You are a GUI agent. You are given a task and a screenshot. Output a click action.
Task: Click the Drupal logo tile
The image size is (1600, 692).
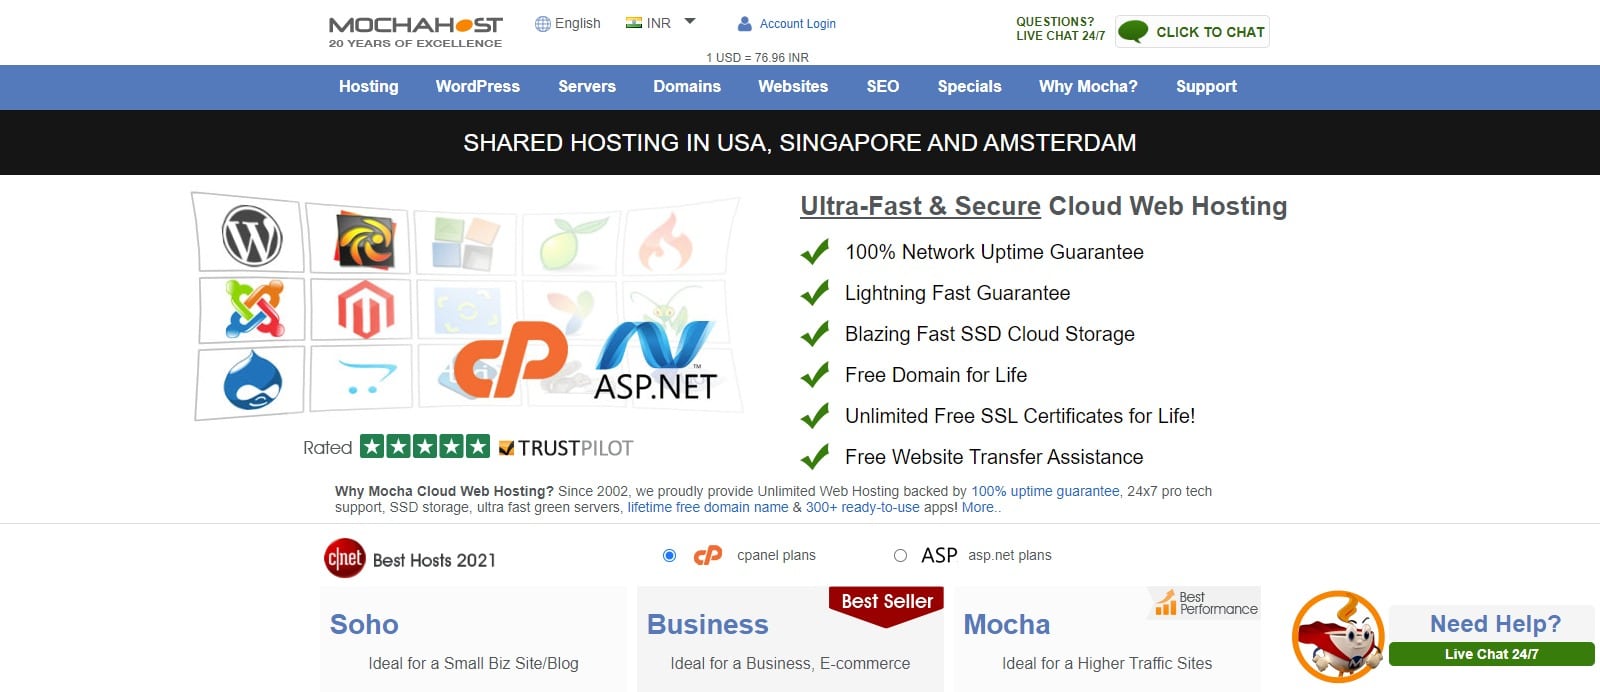[251, 382]
